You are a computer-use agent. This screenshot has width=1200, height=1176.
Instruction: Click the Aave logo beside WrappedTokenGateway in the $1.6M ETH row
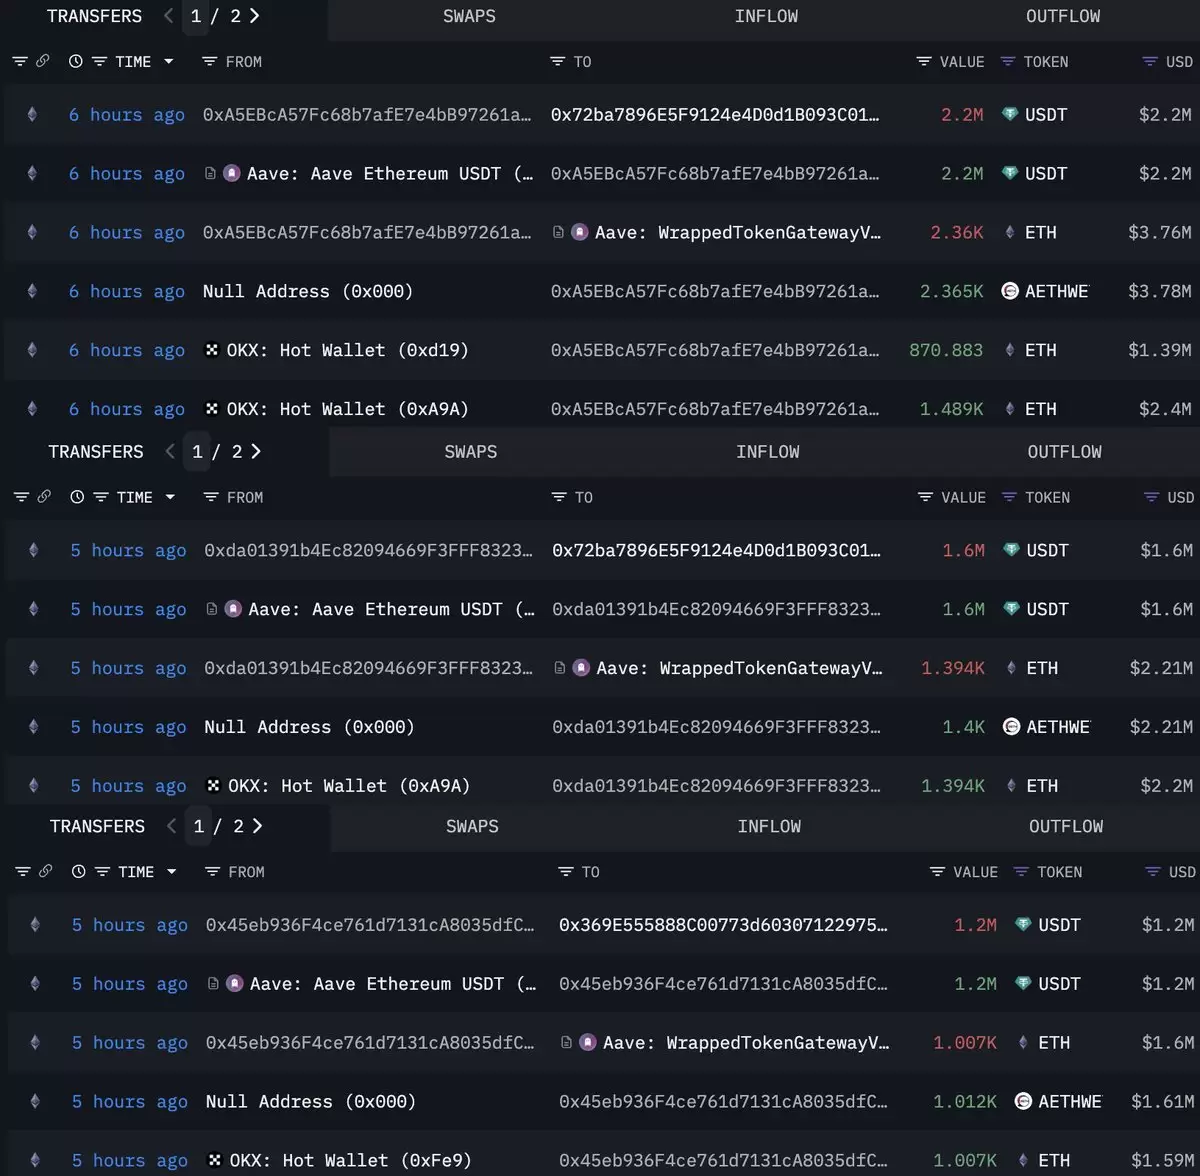click(588, 1043)
